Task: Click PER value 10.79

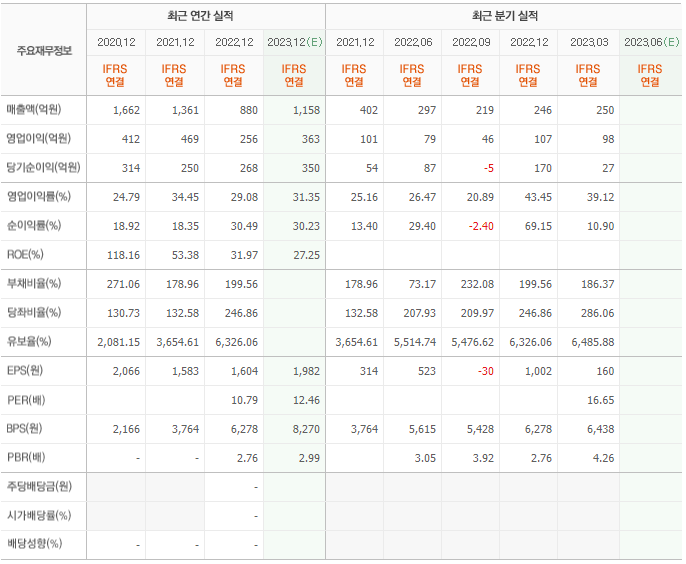Action: coord(245,400)
